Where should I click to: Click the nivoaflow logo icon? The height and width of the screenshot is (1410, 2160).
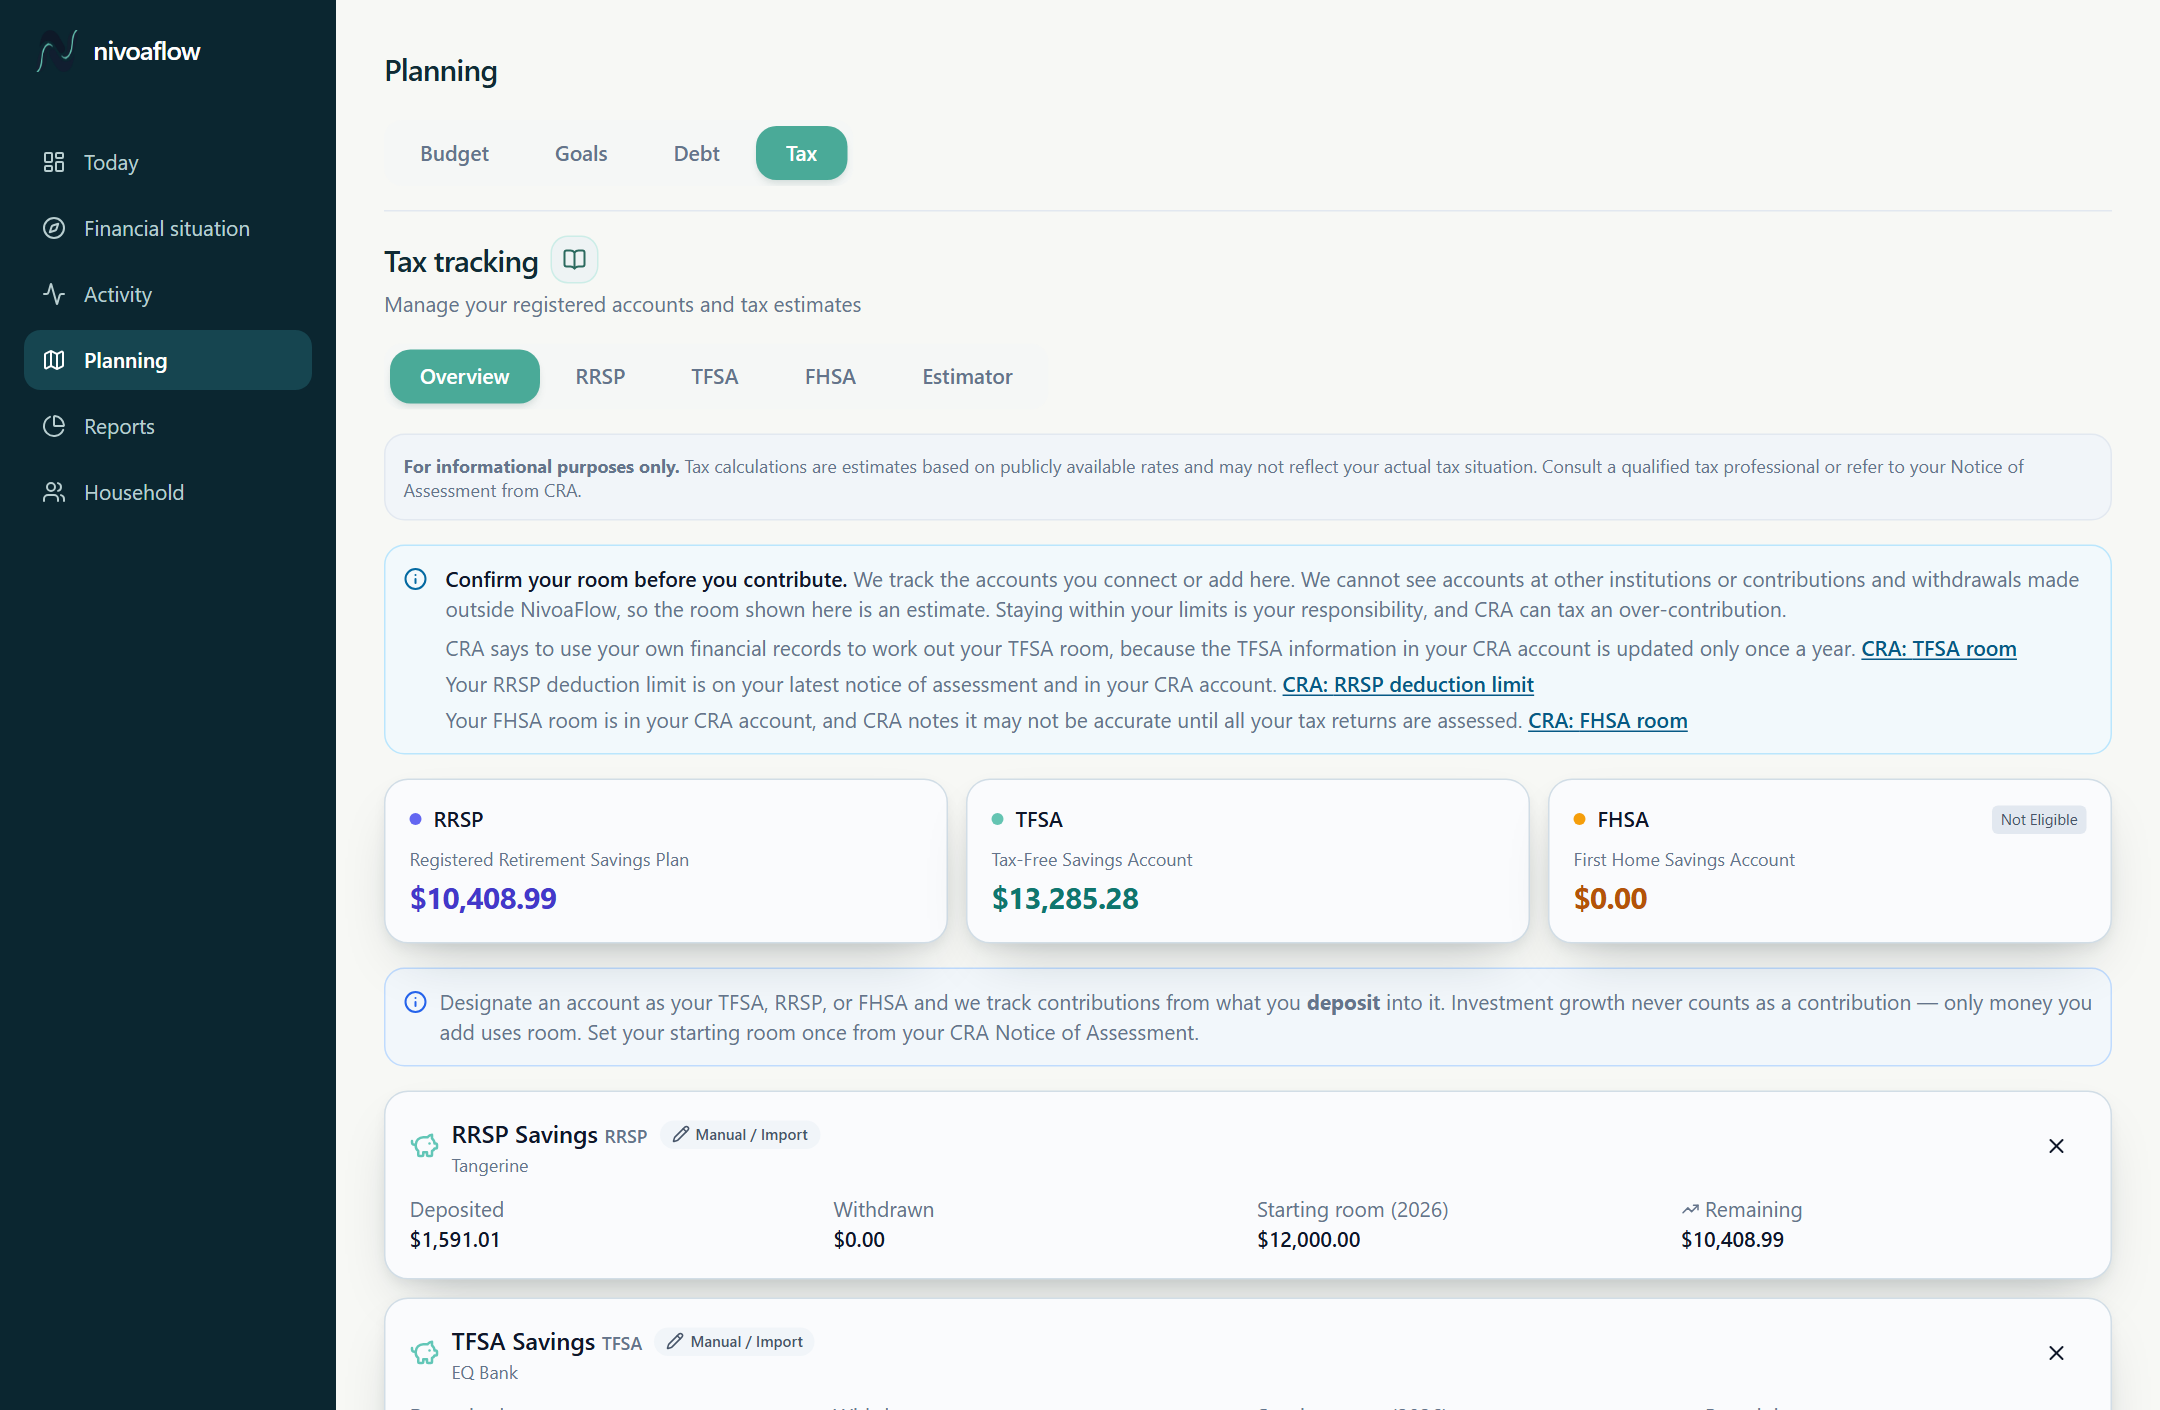pyautogui.click(x=57, y=51)
